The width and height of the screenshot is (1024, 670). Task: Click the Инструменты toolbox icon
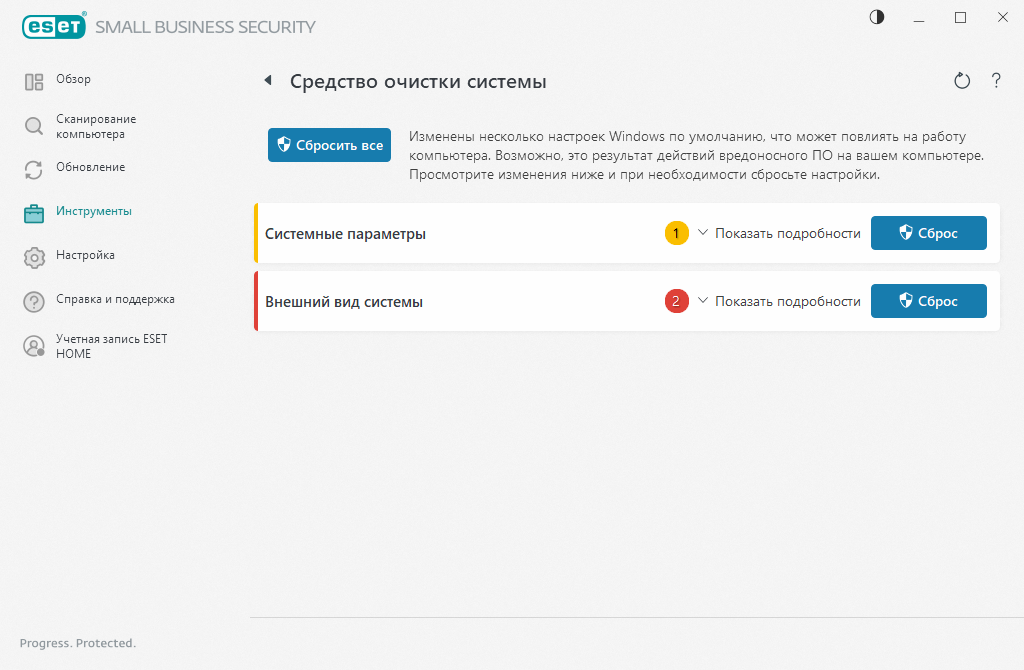tap(33, 211)
